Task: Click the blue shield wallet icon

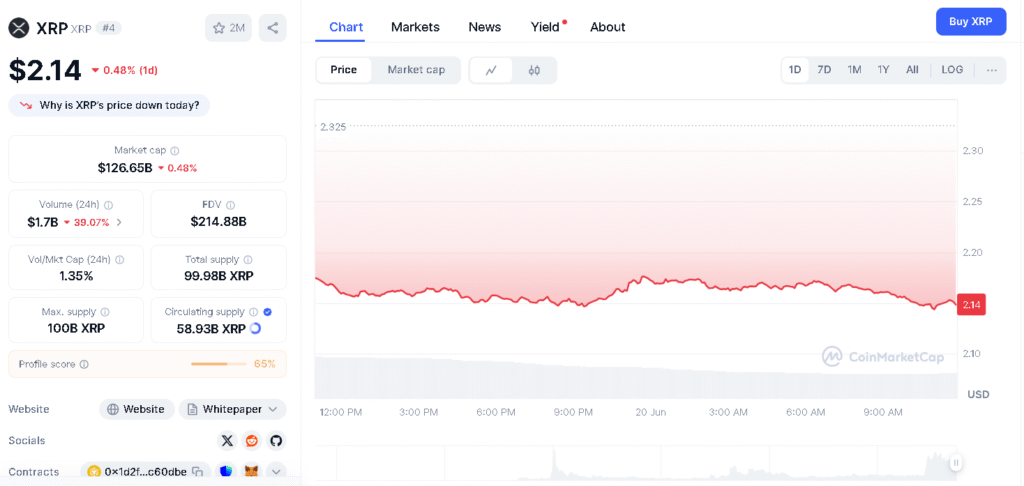Action: pos(226,472)
